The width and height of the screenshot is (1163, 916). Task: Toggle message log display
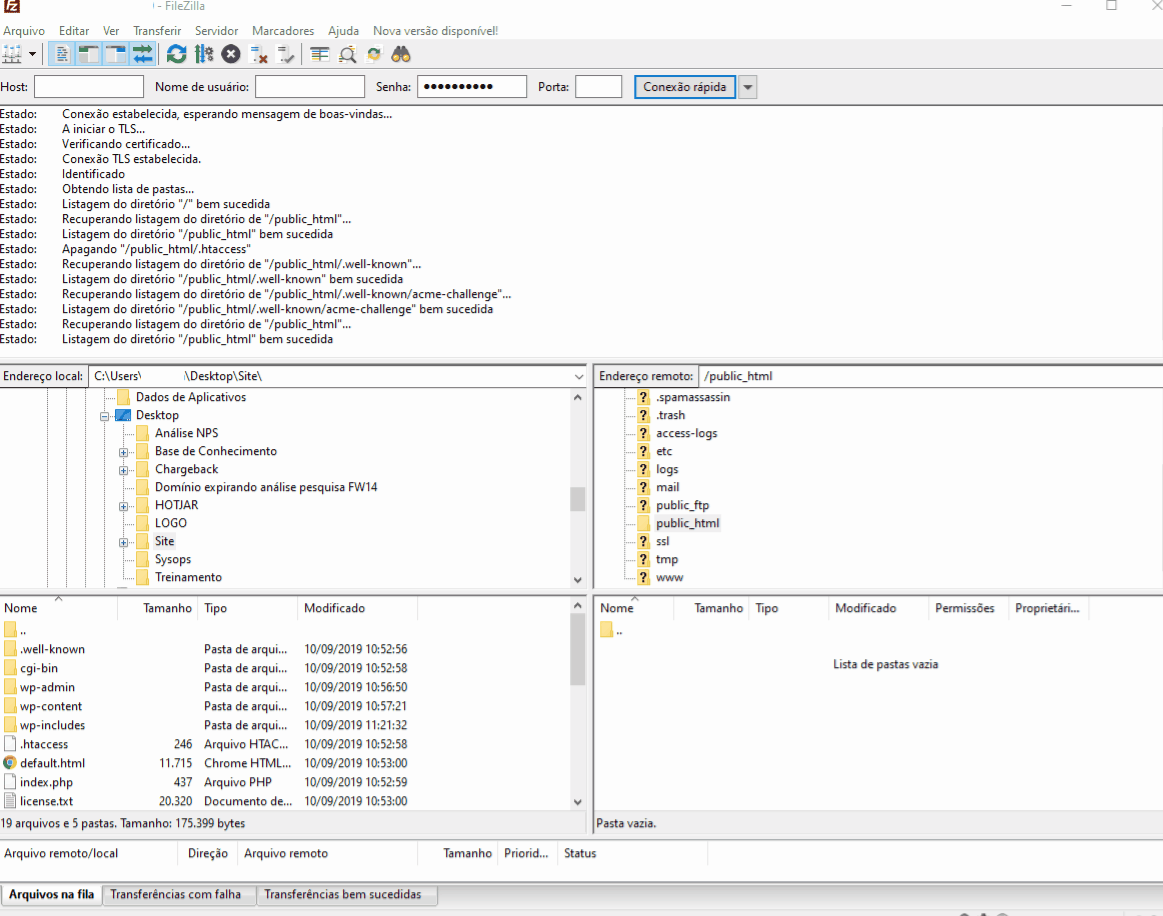click(62, 54)
